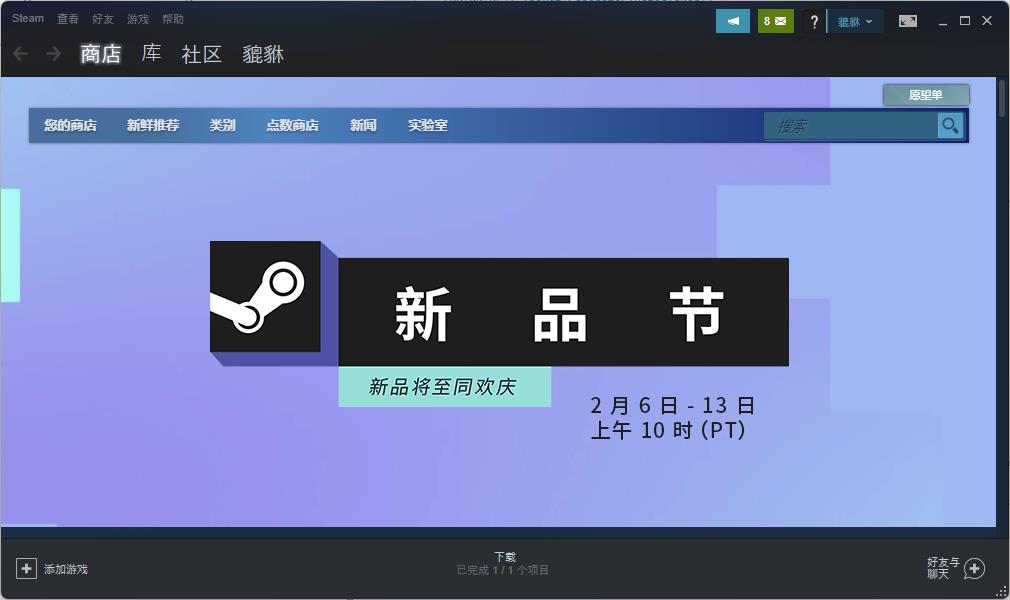This screenshot has height=600, width=1010.
Task: Click the magnifying glass search icon
Action: click(x=950, y=125)
